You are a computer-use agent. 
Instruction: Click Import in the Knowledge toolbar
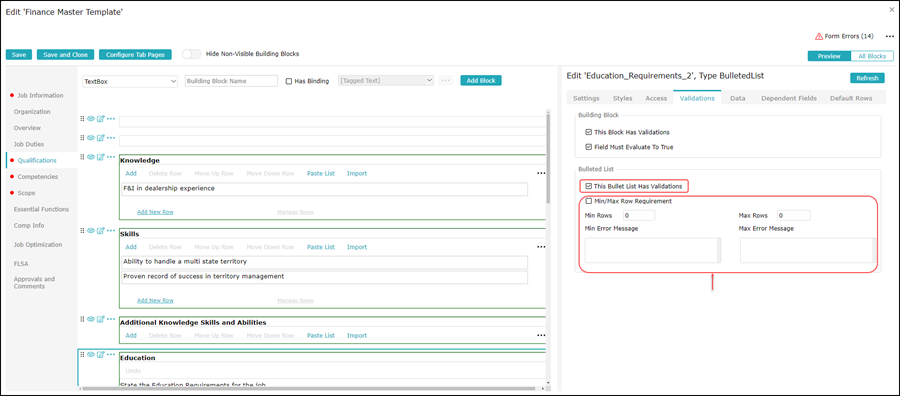(x=356, y=173)
